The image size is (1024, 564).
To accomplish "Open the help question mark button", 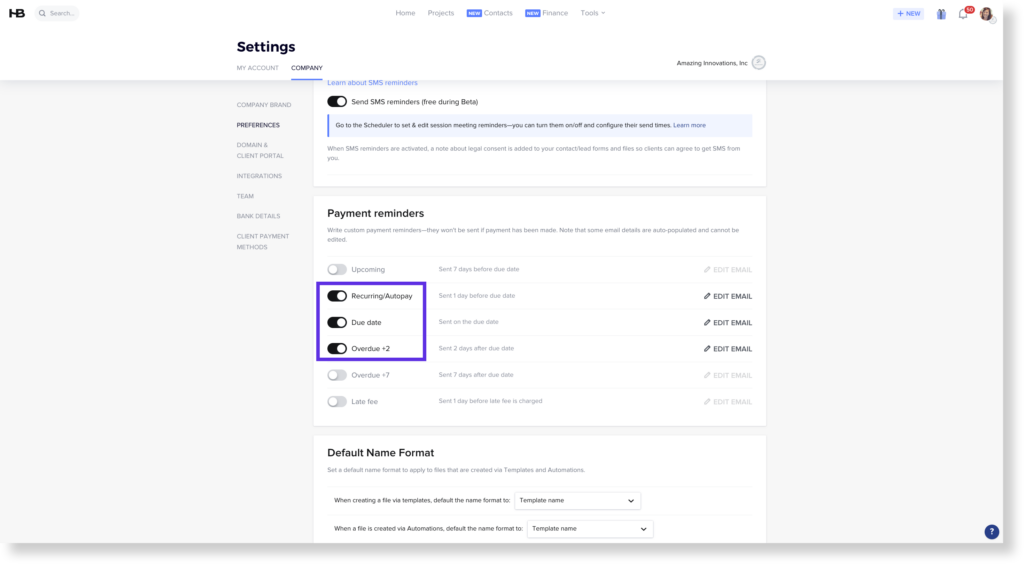I will coord(991,531).
